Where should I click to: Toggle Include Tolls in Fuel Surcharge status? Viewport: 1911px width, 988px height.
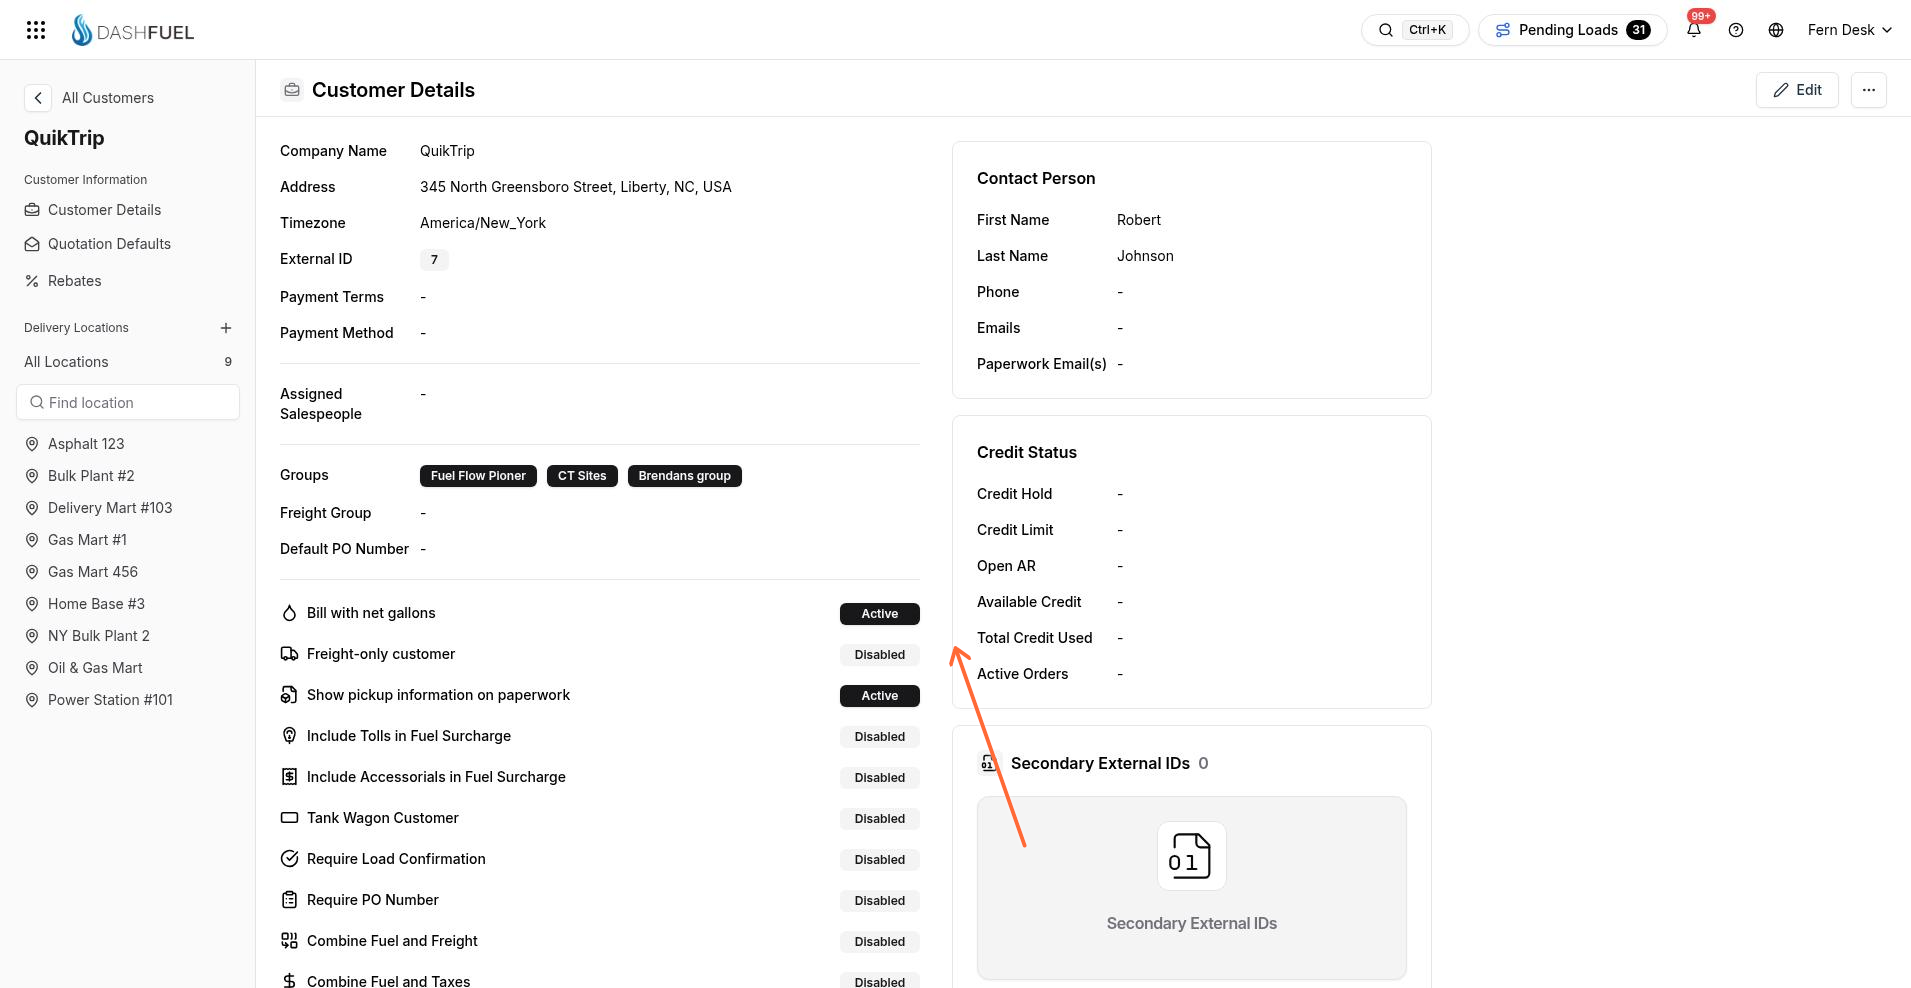[x=879, y=737]
